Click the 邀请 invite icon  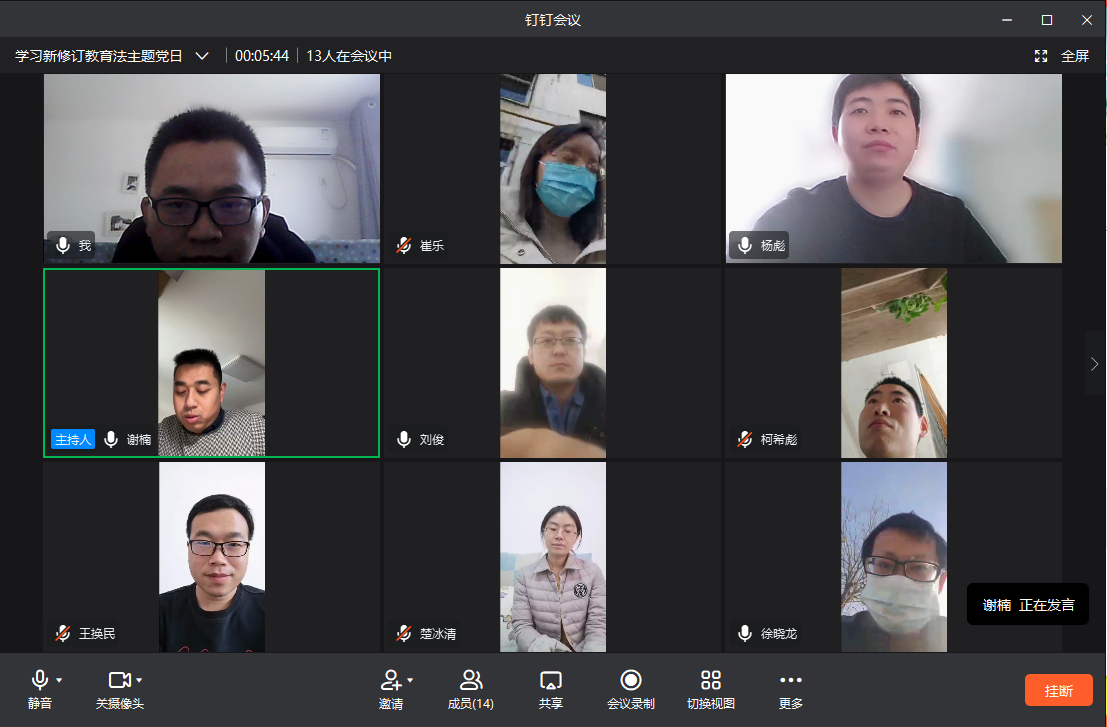(x=390, y=681)
